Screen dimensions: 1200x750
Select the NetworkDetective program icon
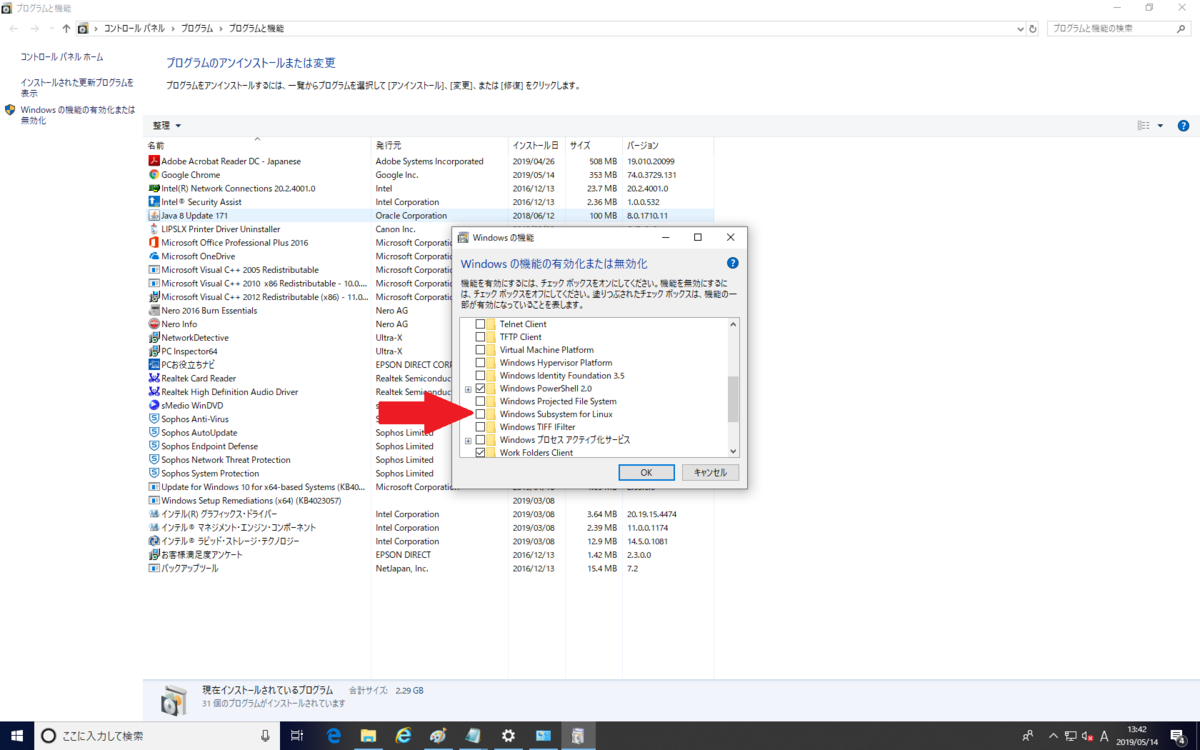(x=154, y=338)
